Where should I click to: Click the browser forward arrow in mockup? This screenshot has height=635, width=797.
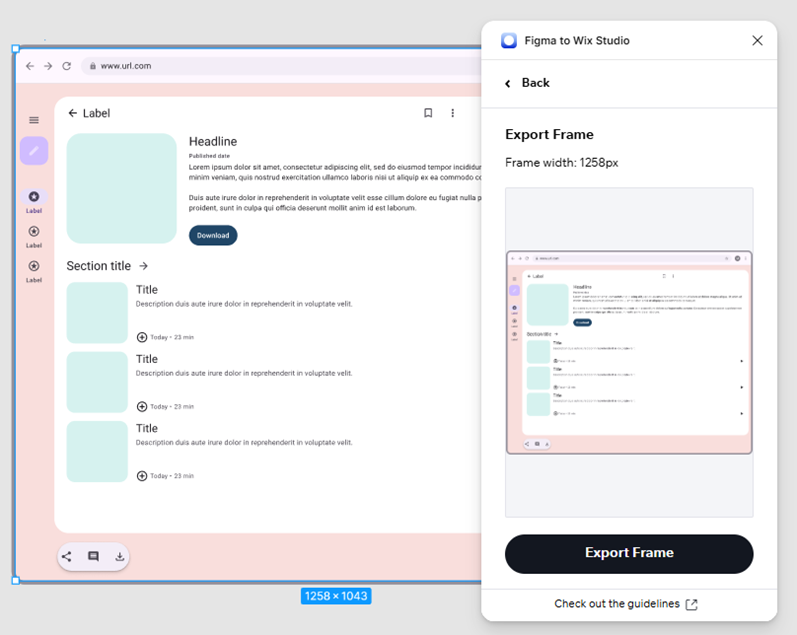point(48,66)
